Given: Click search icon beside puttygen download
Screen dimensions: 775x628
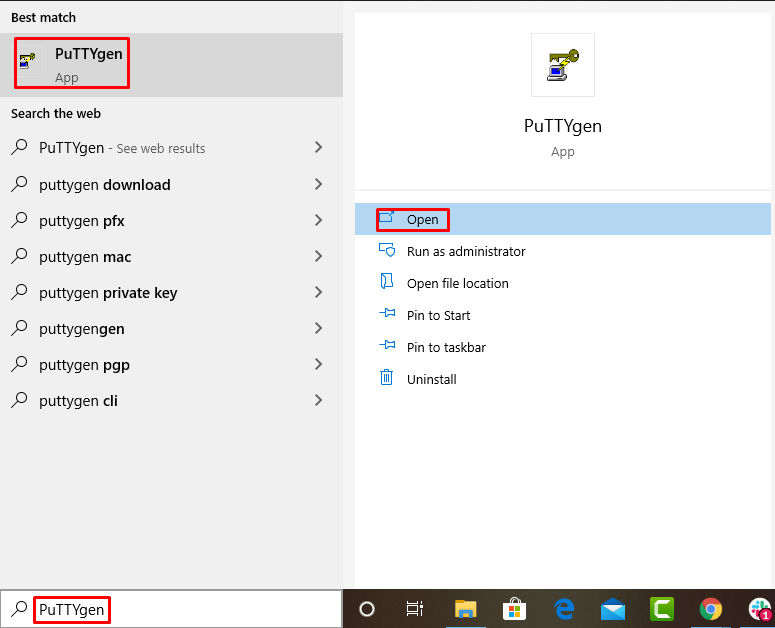Looking at the screenshot, I should [19, 184].
